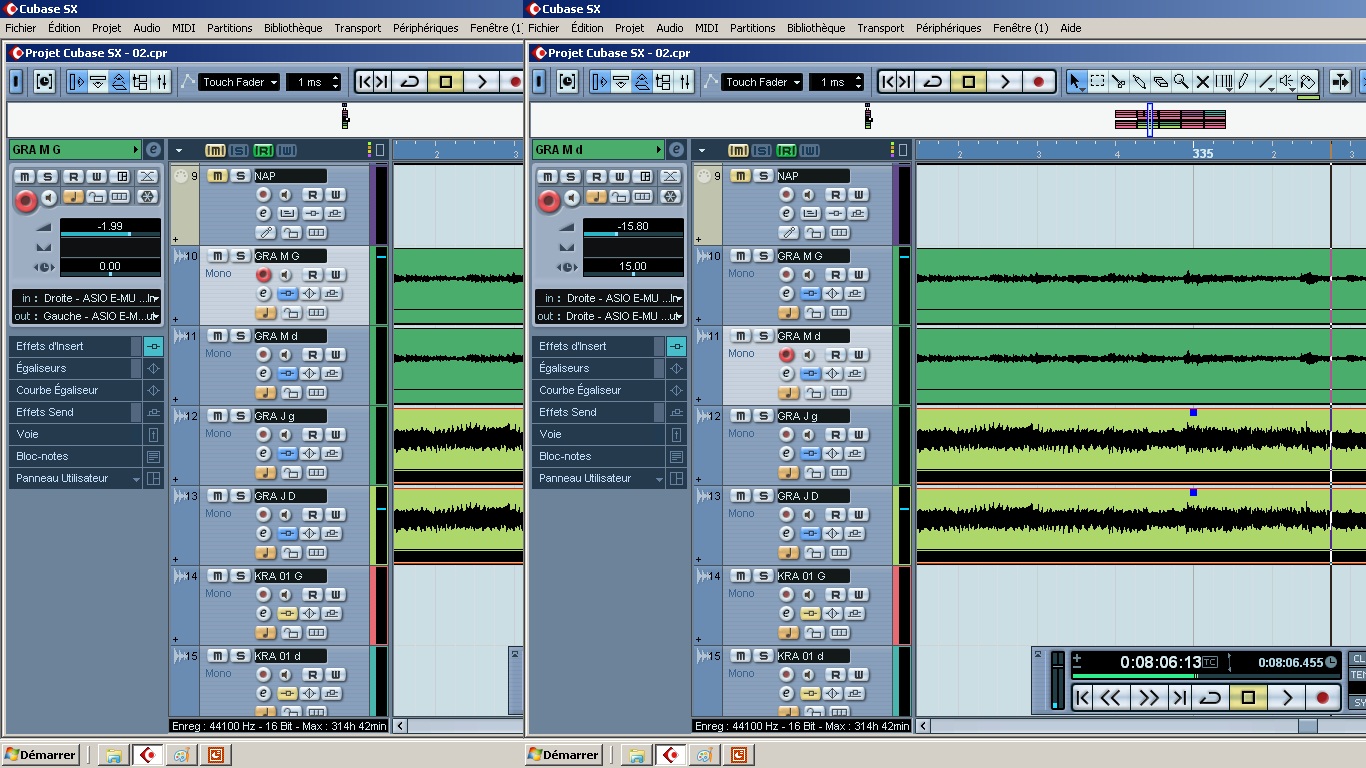Click the 0:08:06:13 timecode display
Image resolution: width=1366 pixels, height=768 pixels.
click(x=1160, y=662)
